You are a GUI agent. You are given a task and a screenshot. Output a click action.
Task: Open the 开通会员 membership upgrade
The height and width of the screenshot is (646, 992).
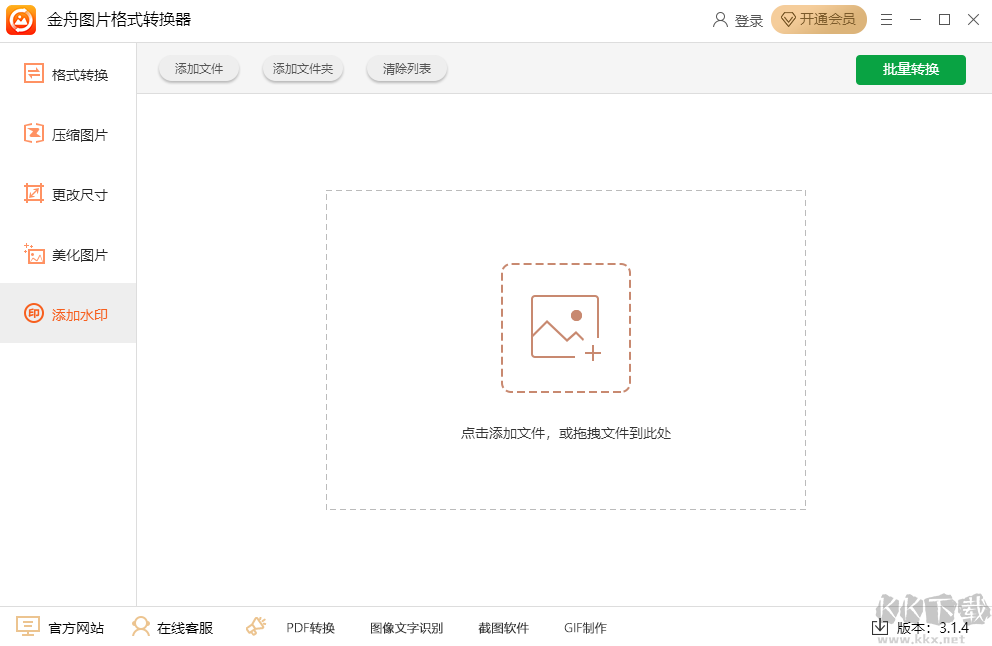(819, 19)
